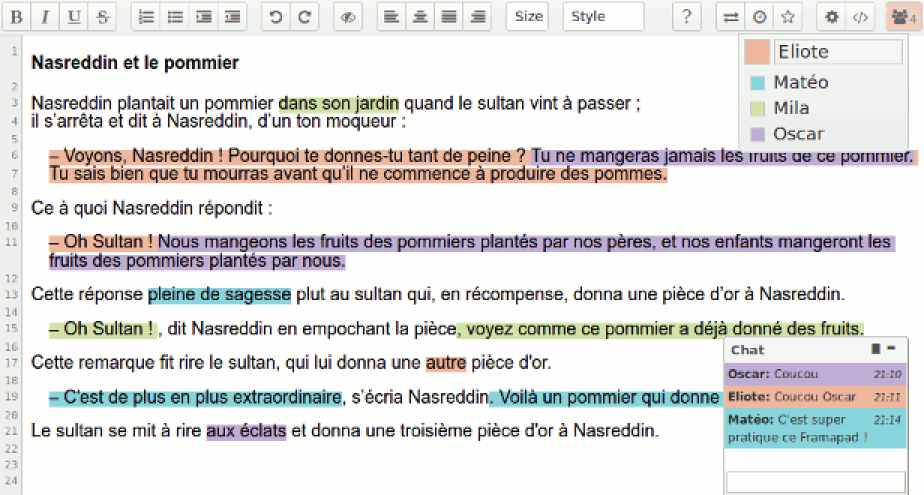This screenshot has height=495, width=924.
Task: Toggle italic formatting
Action: (x=45, y=17)
